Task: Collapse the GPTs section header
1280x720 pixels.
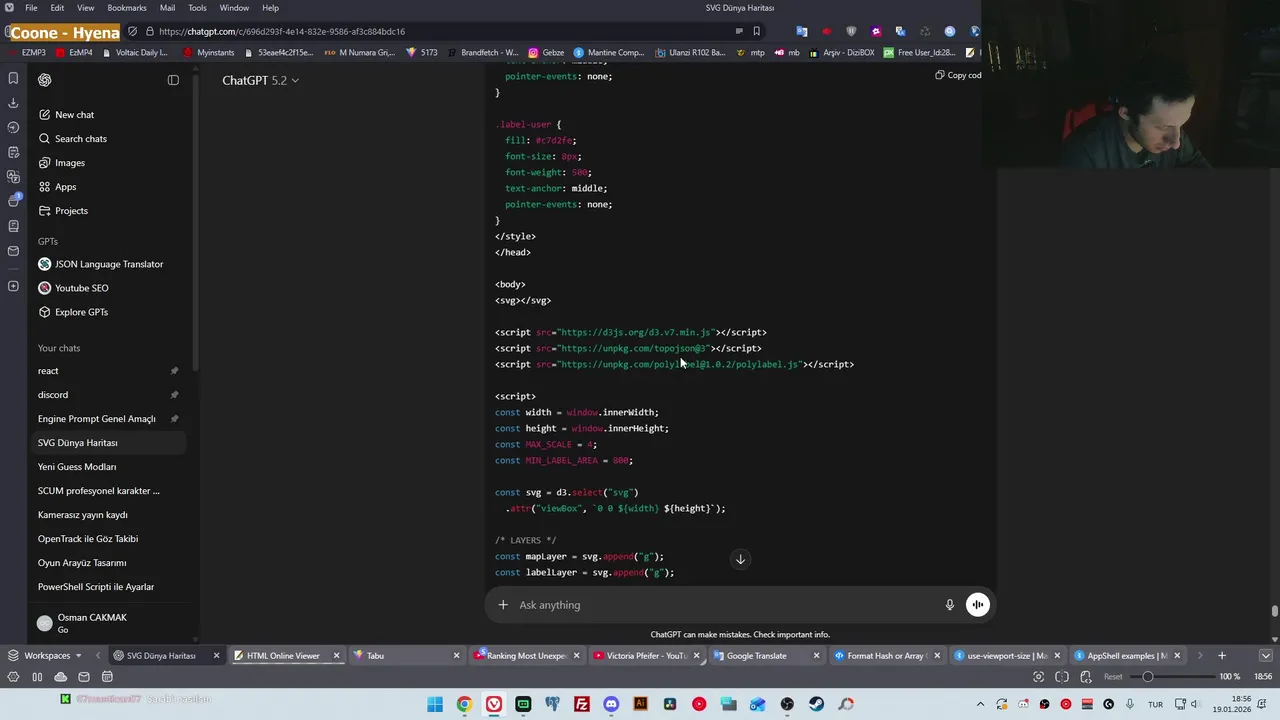Action: [48, 241]
